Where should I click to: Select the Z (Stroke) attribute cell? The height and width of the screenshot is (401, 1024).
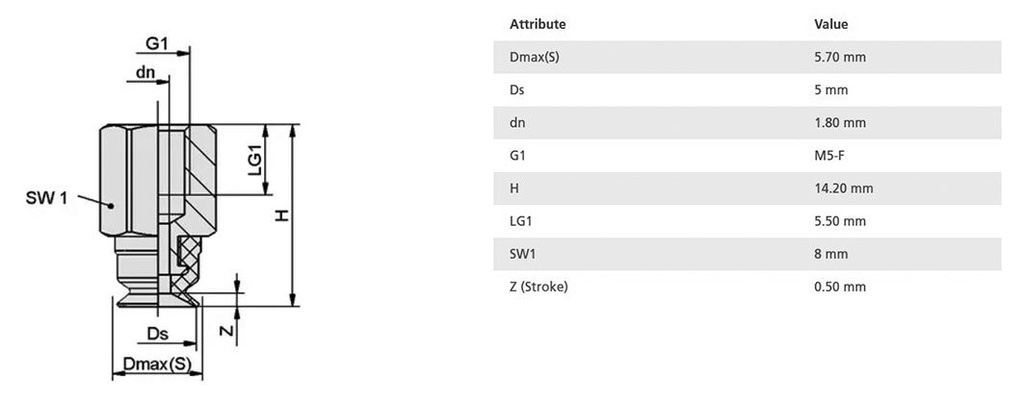pyautogui.click(x=538, y=287)
